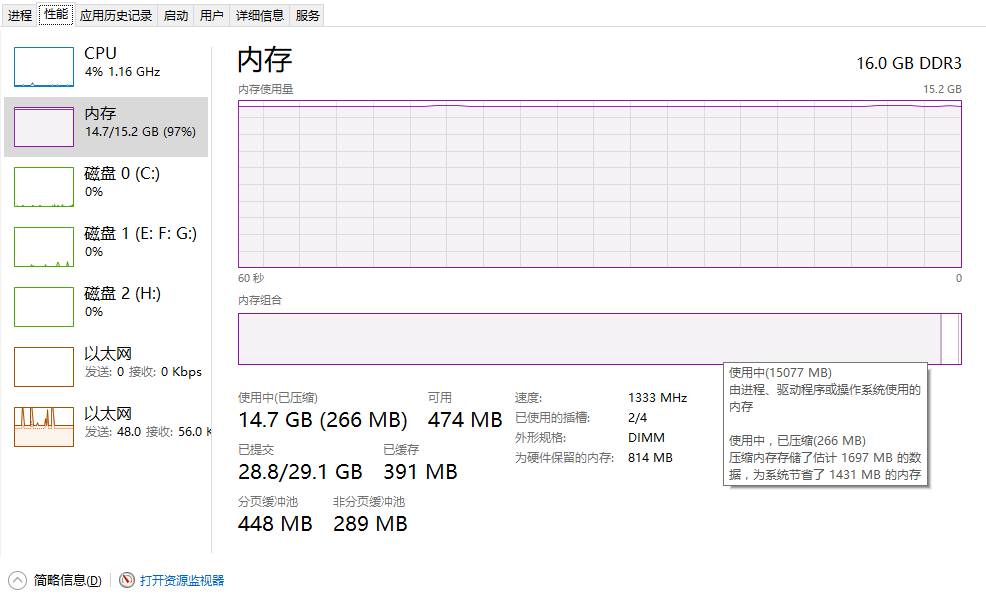Click the 简略信息(D) text button
986x605 pixels.
[x=68, y=580]
